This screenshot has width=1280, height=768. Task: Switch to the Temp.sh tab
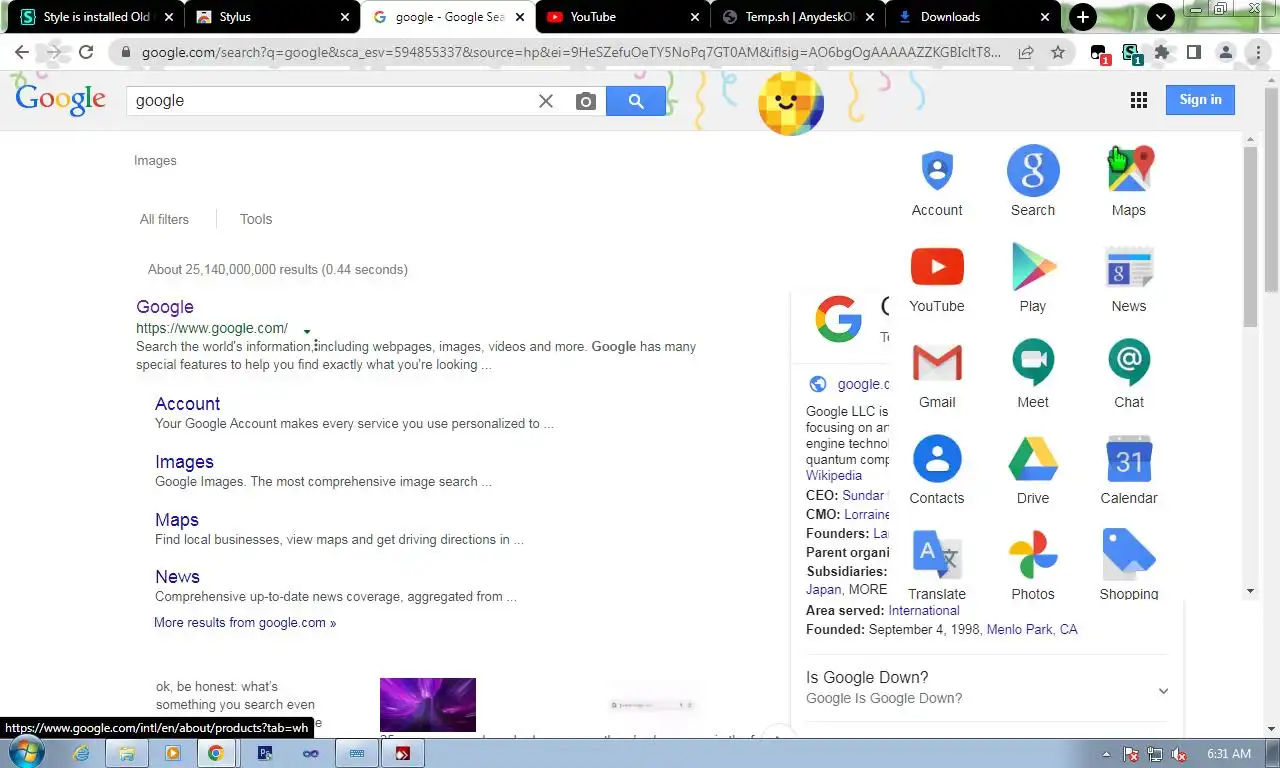(x=798, y=17)
